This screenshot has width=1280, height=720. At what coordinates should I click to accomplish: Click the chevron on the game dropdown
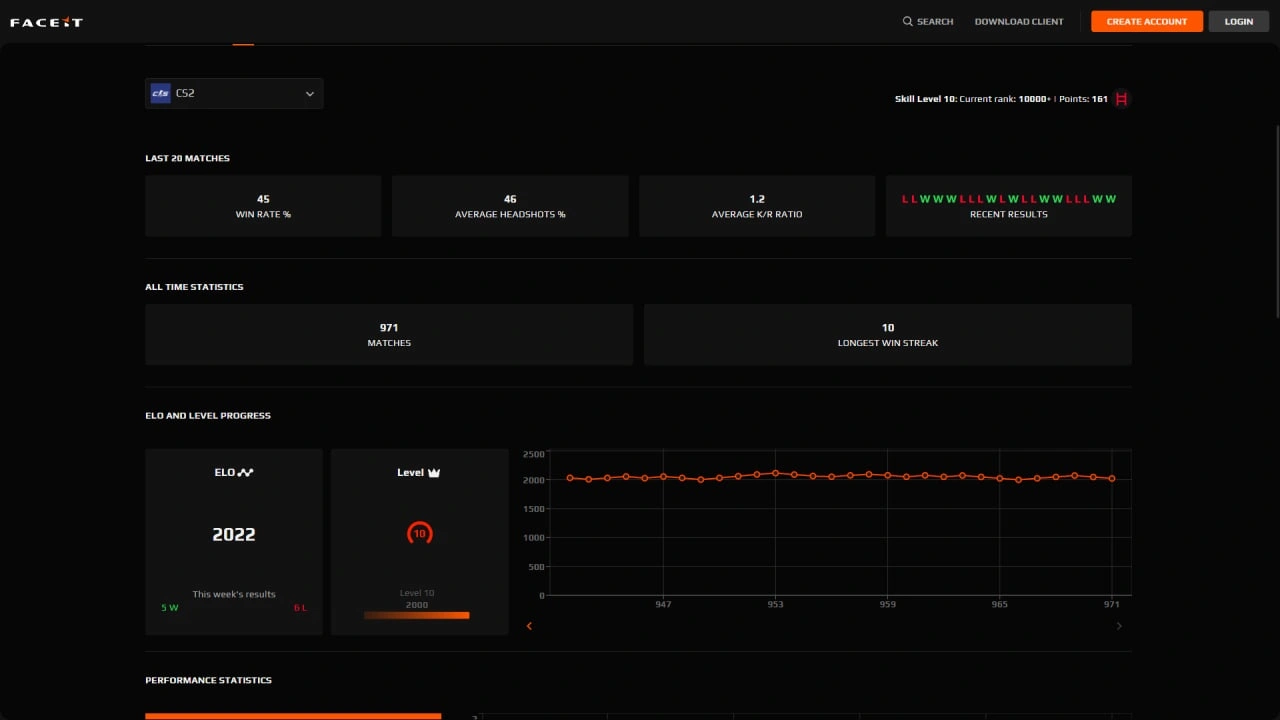pos(309,94)
